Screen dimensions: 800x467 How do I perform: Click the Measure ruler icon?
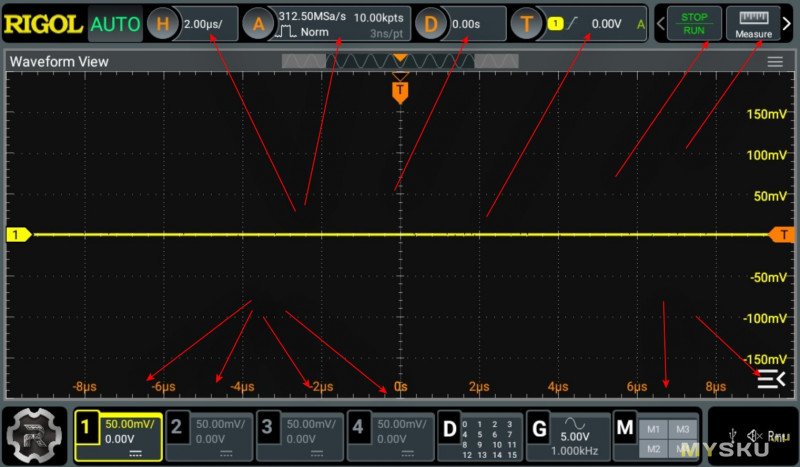click(753, 24)
